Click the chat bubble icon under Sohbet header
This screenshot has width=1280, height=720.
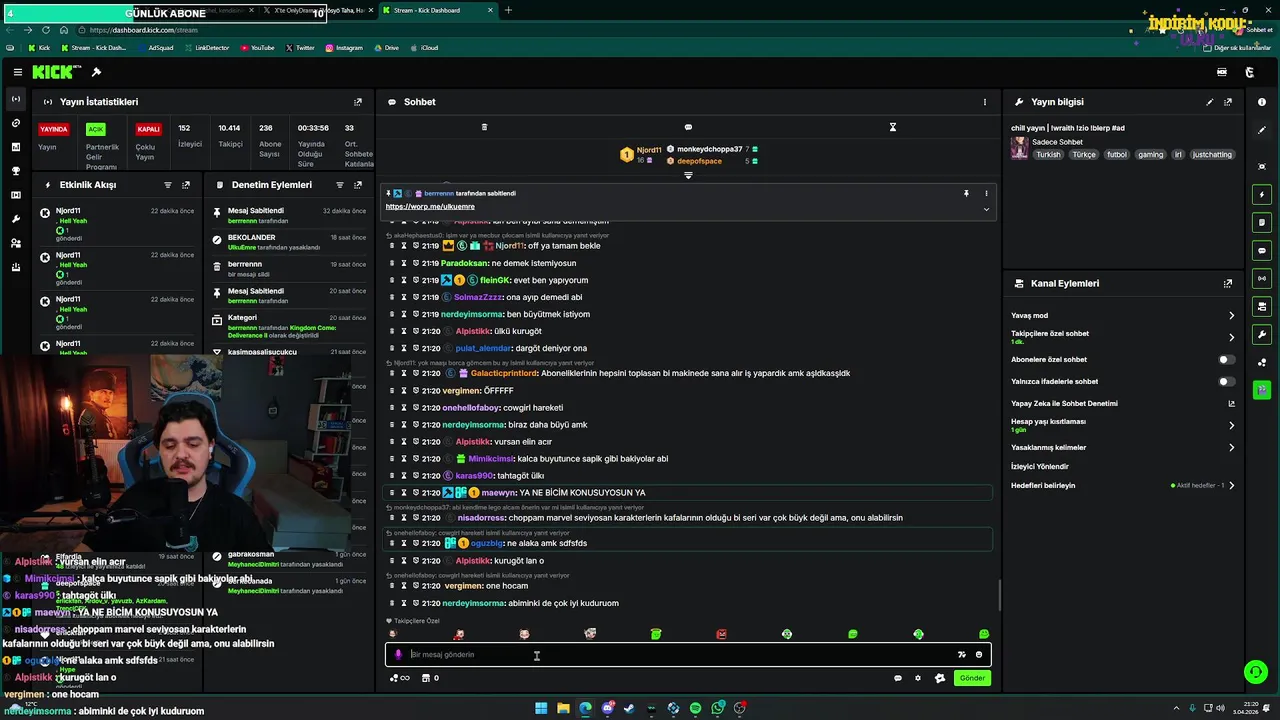688,127
